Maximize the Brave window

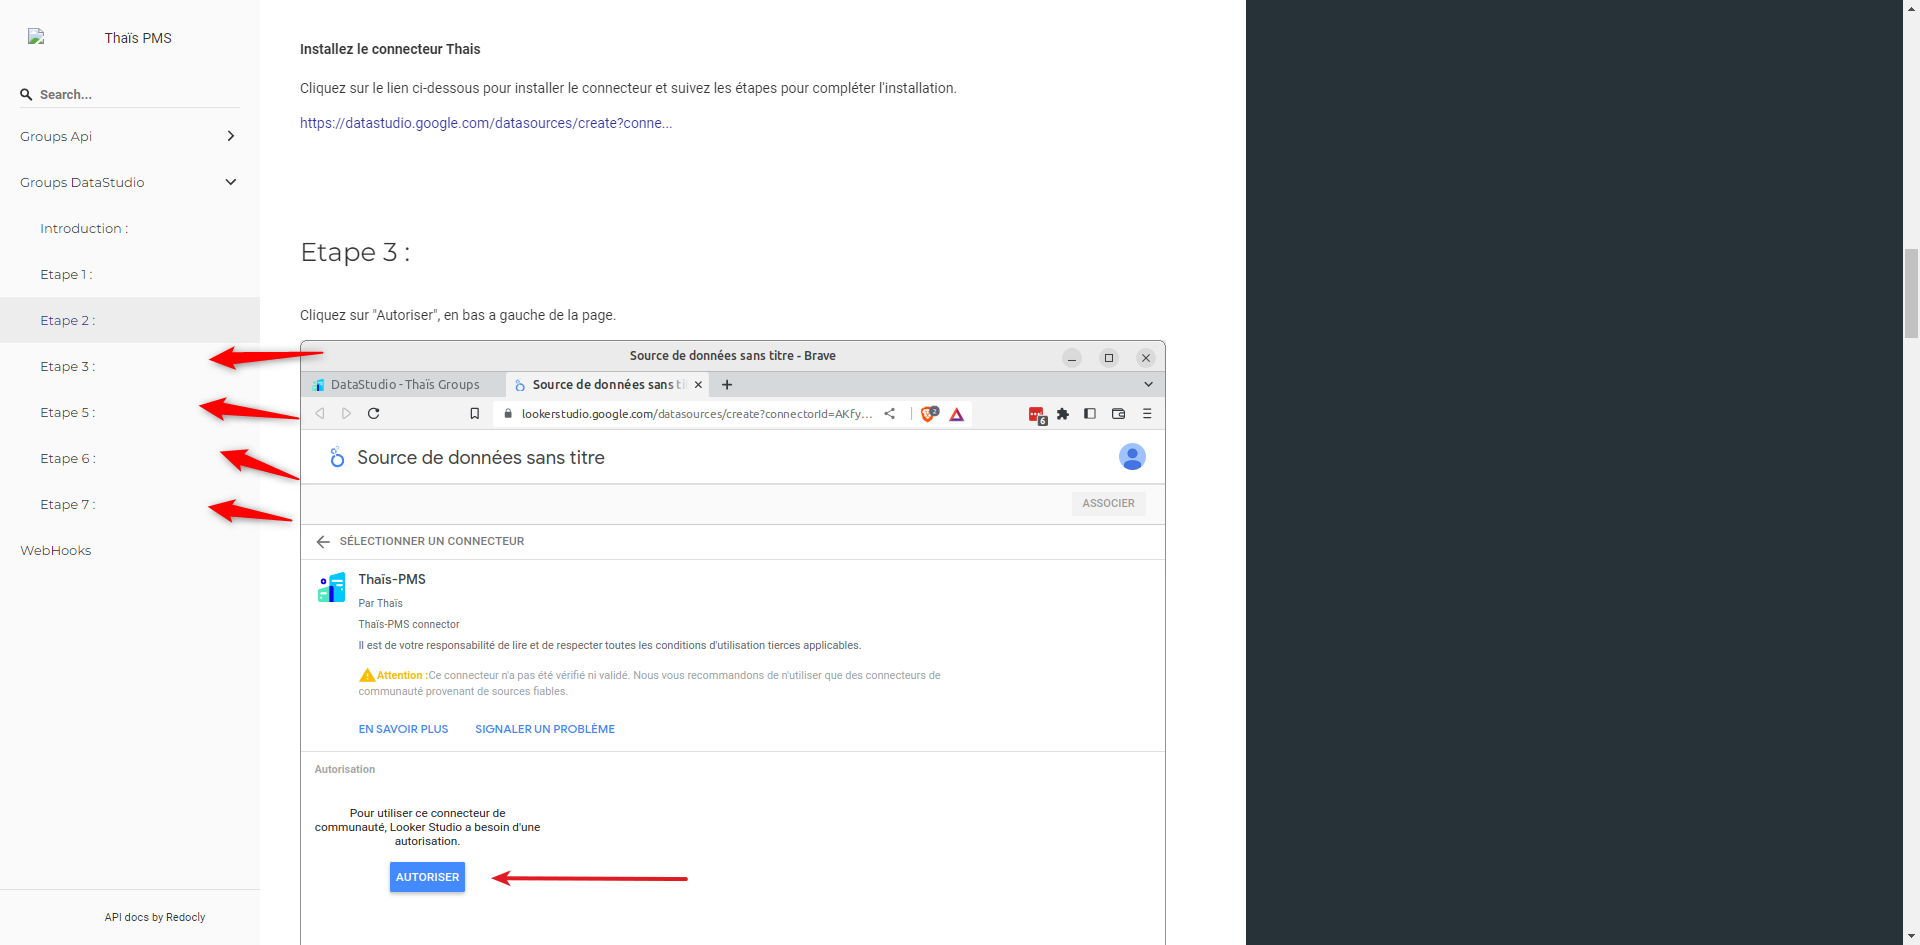(1109, 358)
